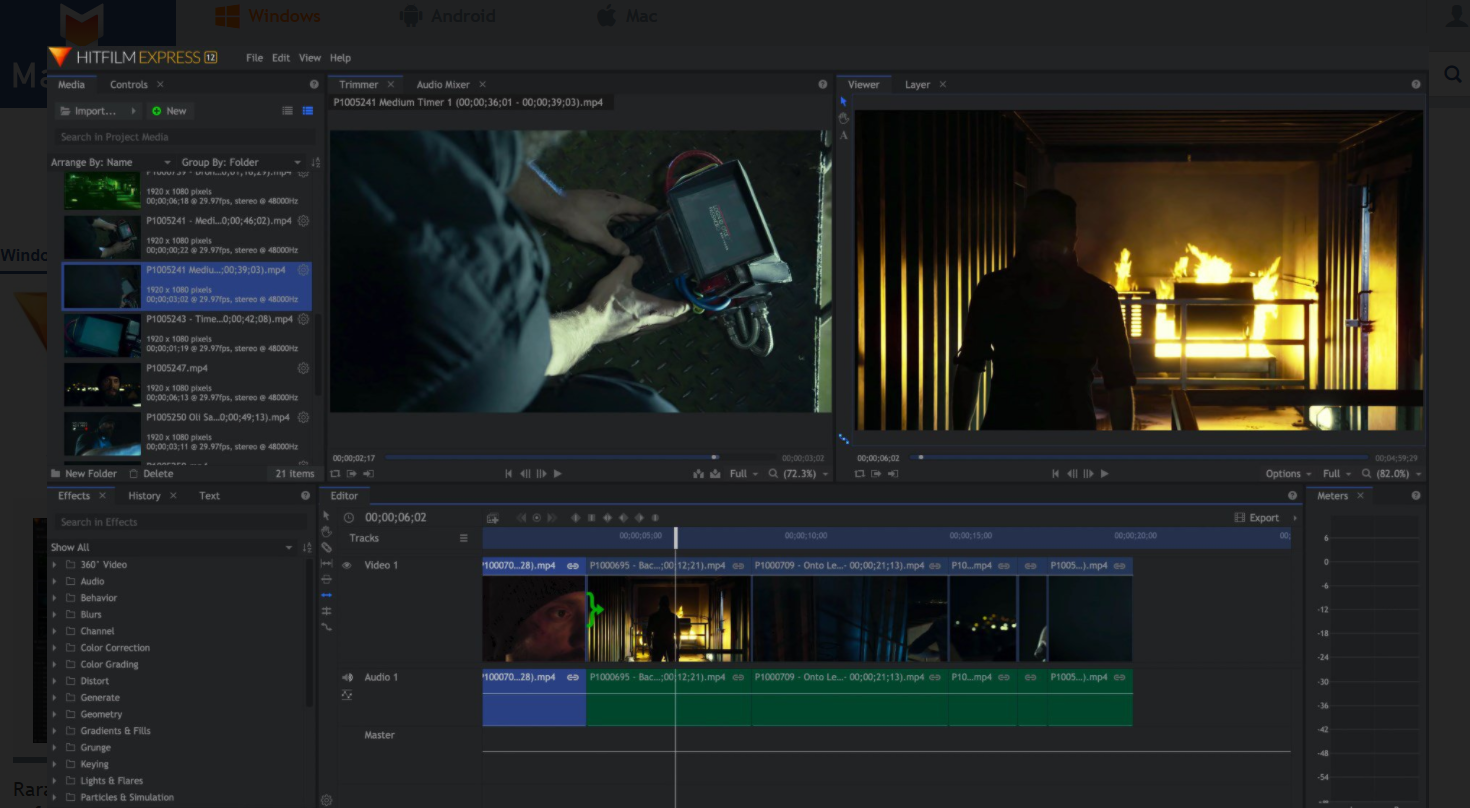Jump to start in the Viewer transport

pos(1055,474)
